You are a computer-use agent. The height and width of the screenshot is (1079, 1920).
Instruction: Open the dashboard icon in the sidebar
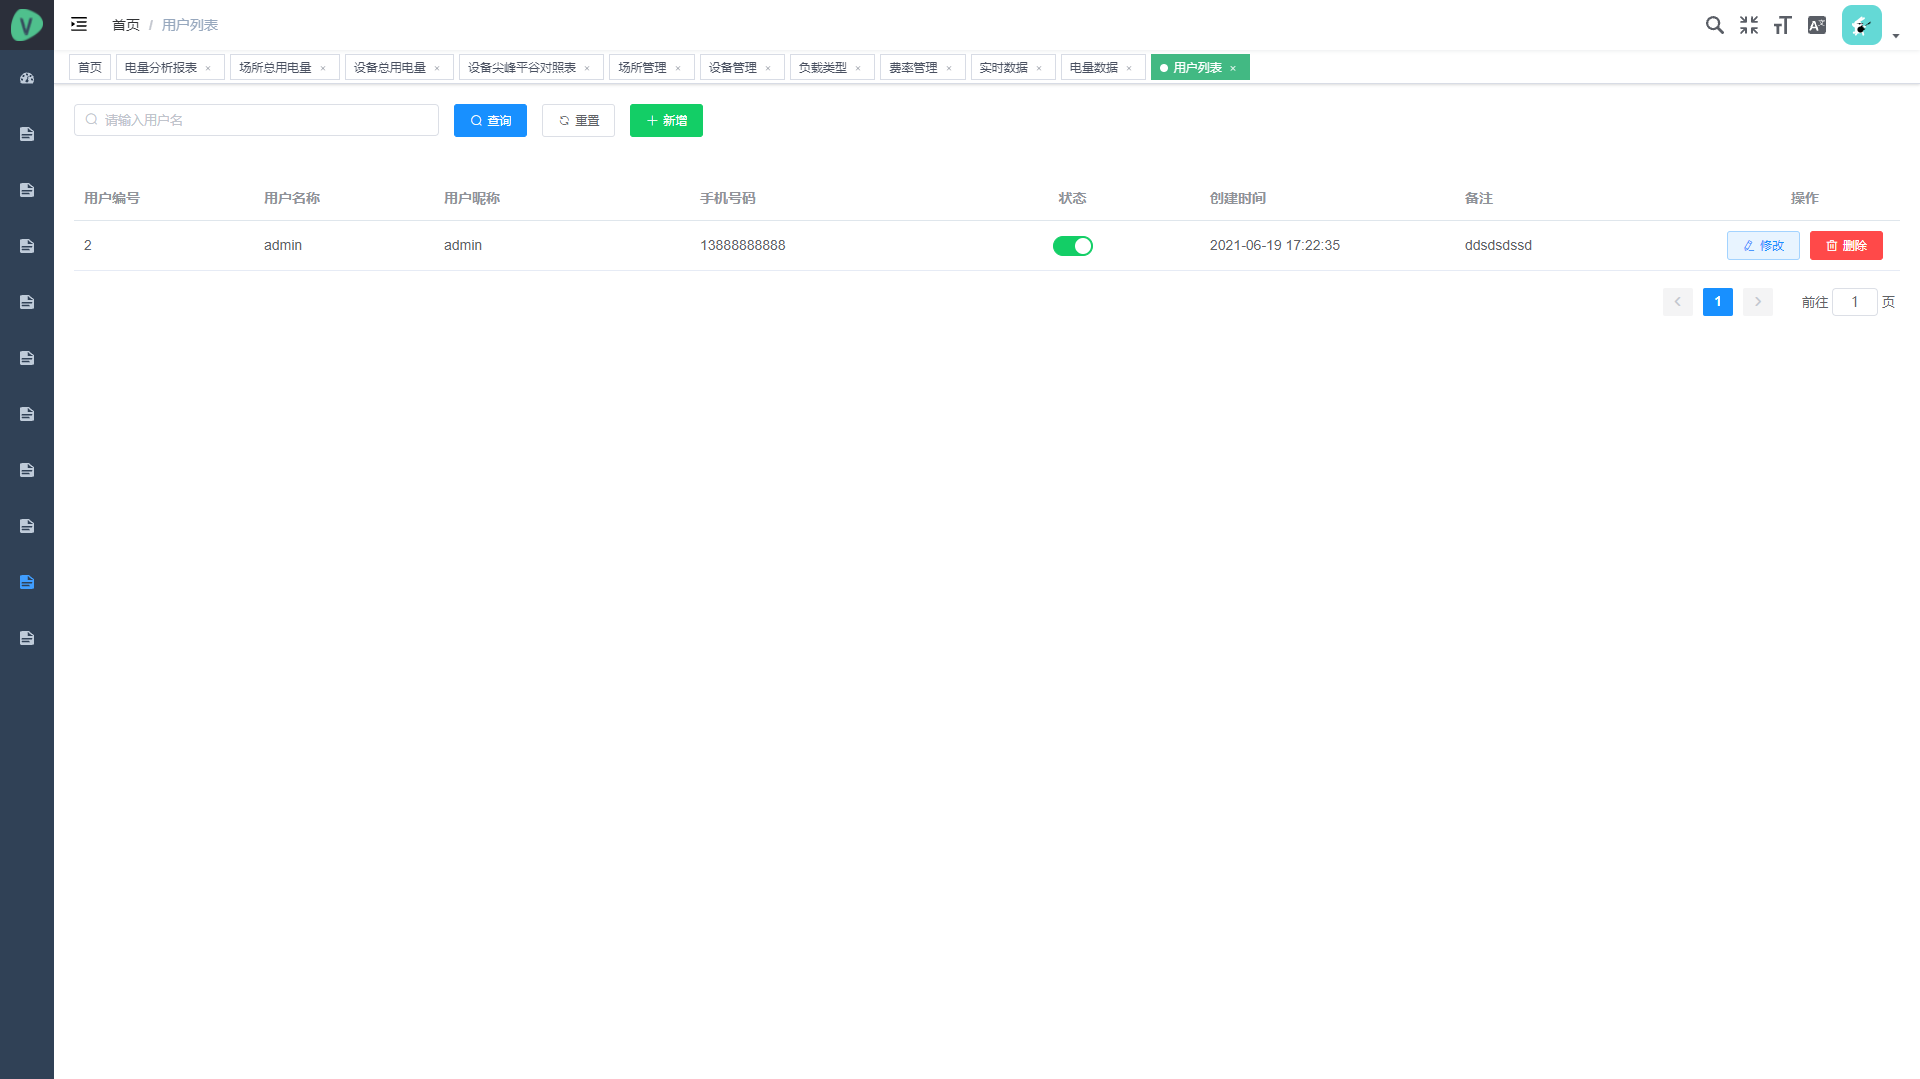27,78
